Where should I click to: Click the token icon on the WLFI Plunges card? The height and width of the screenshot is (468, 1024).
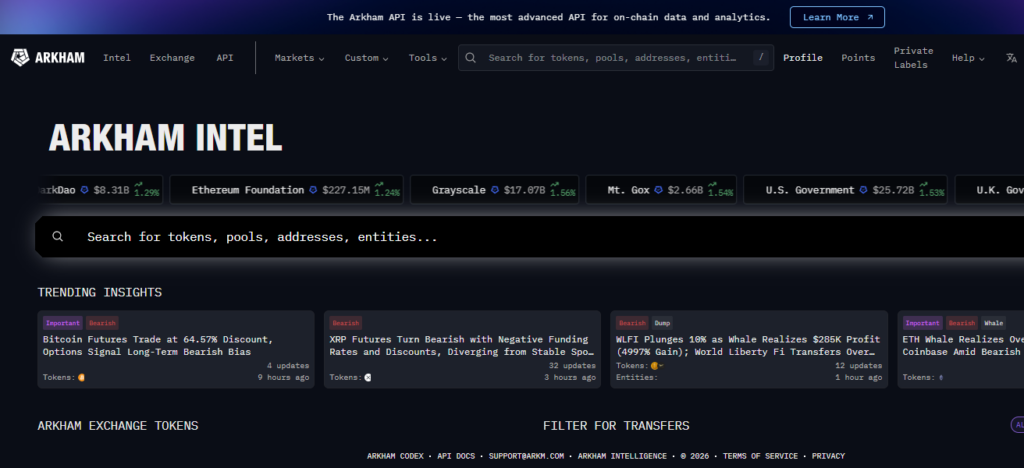click(x=656, y=366)
